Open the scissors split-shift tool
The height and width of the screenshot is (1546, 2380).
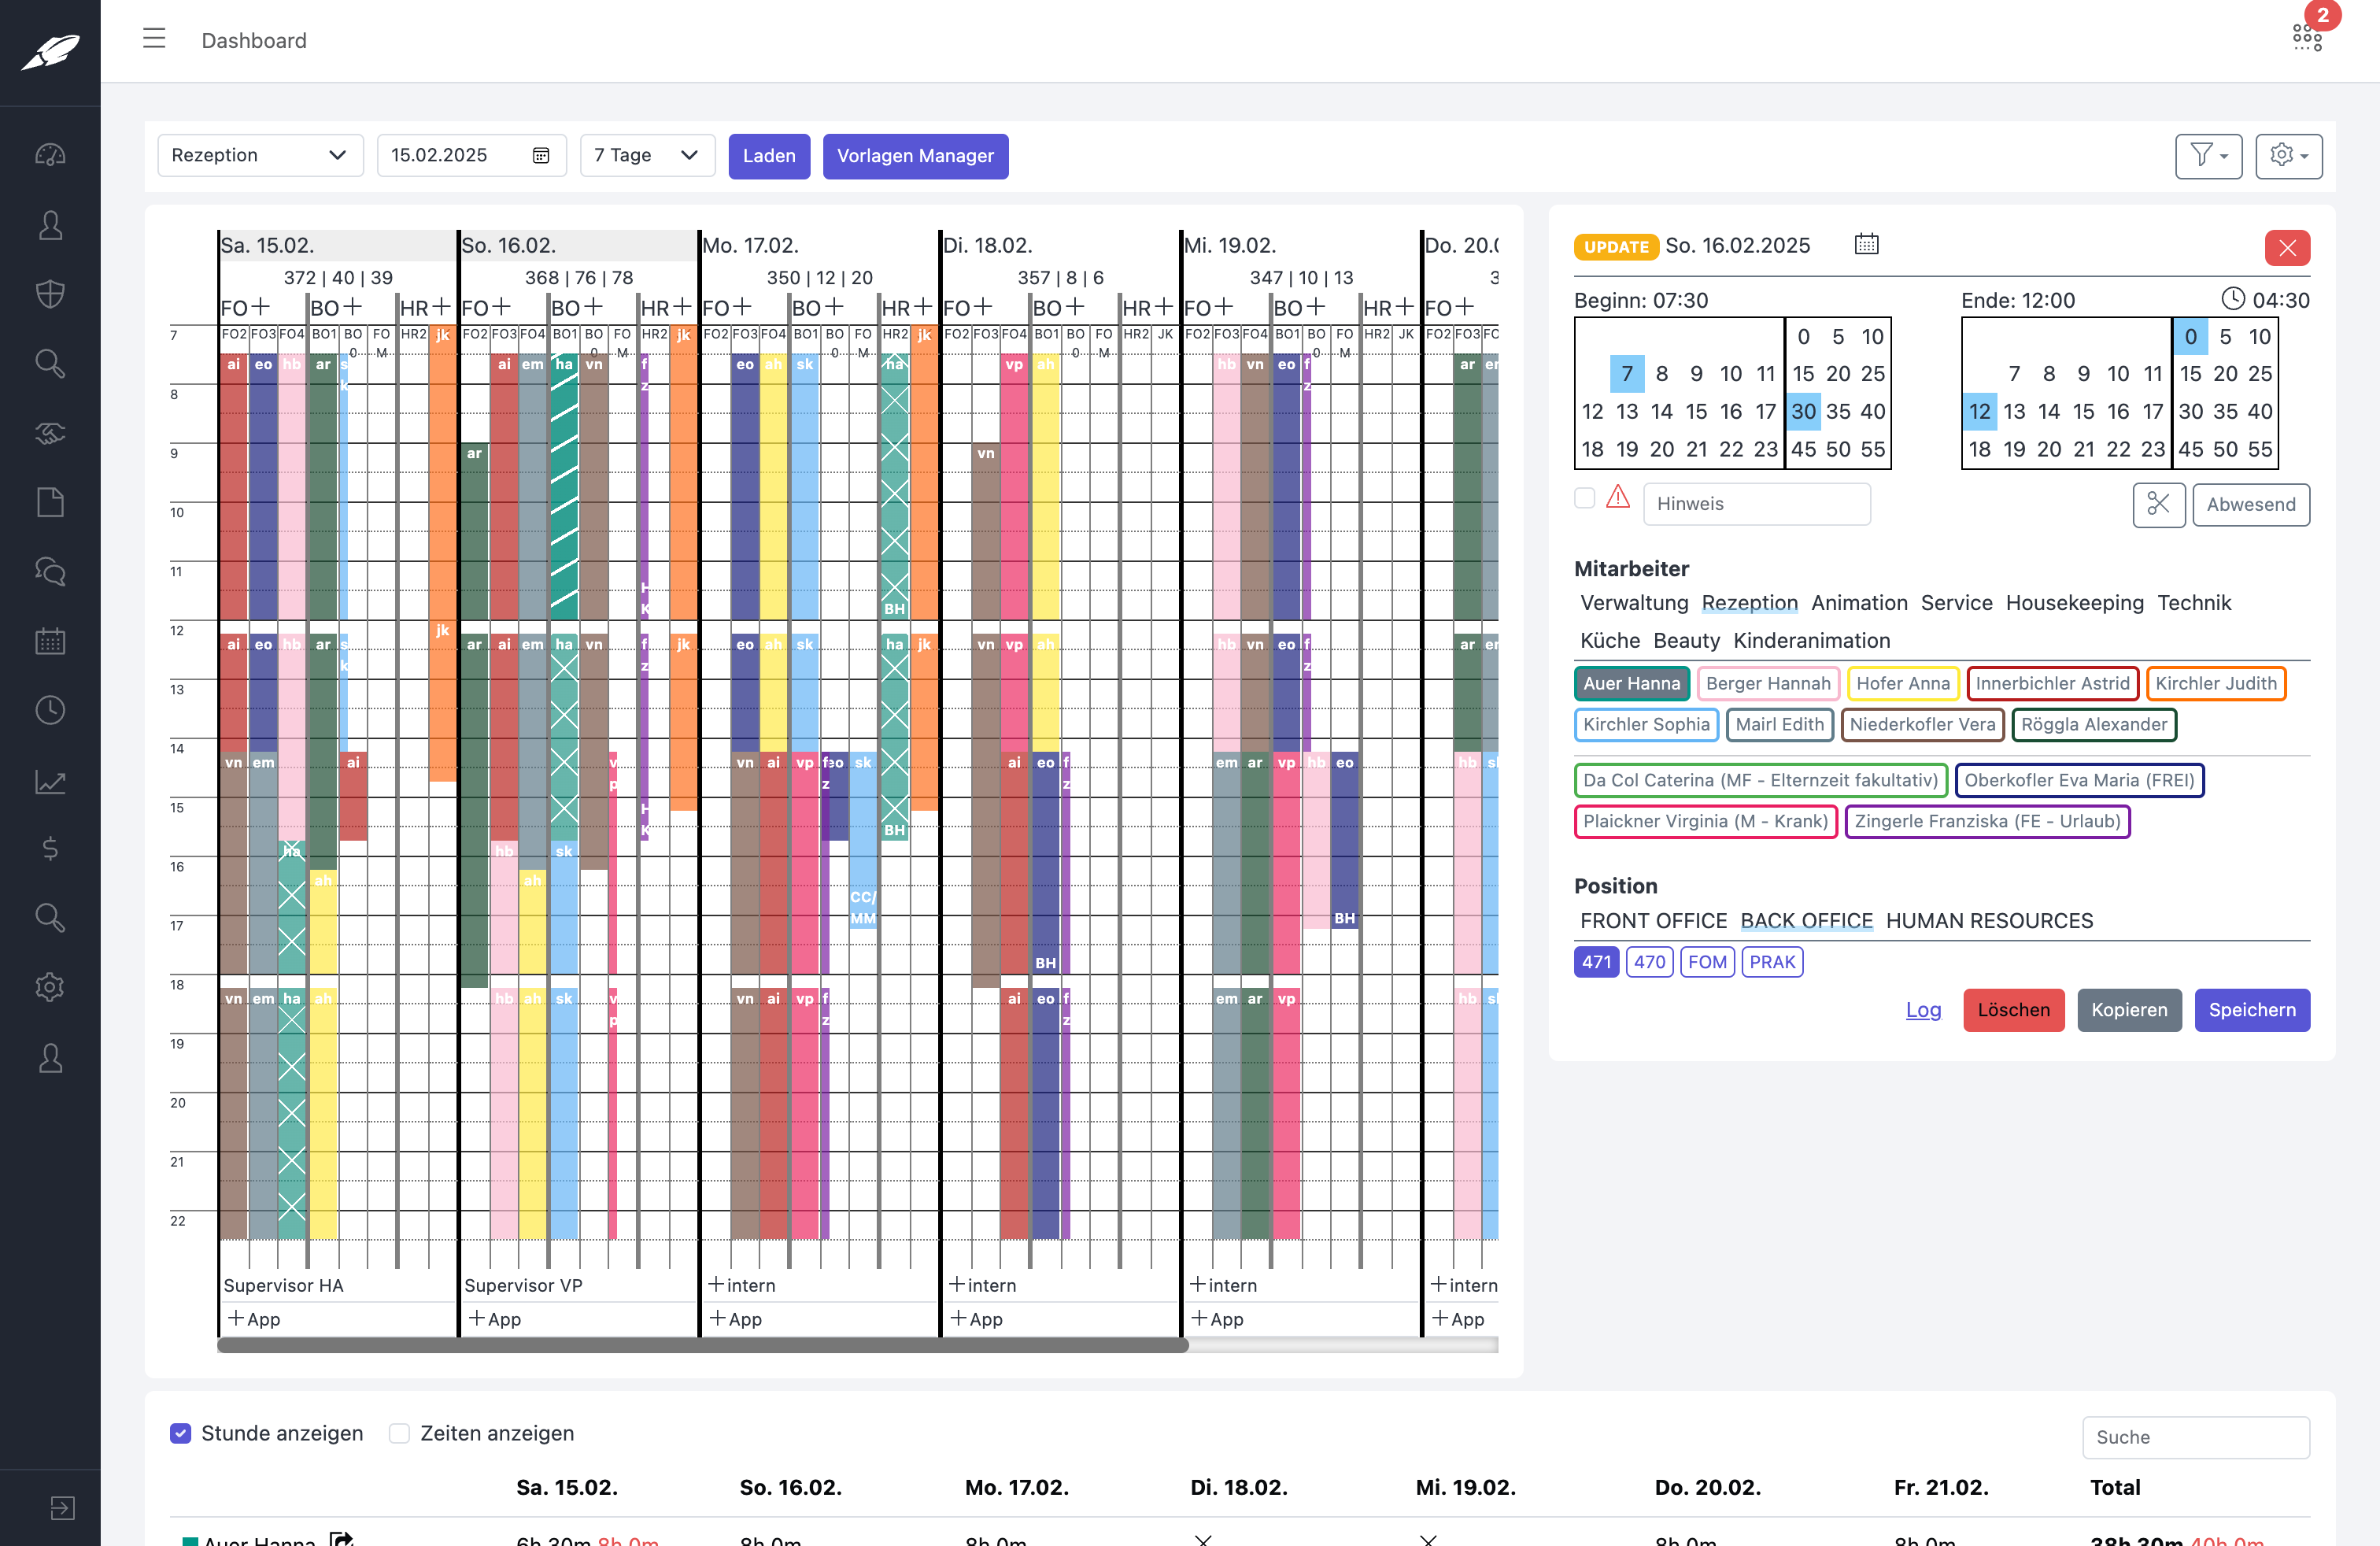pos(2159,505)
